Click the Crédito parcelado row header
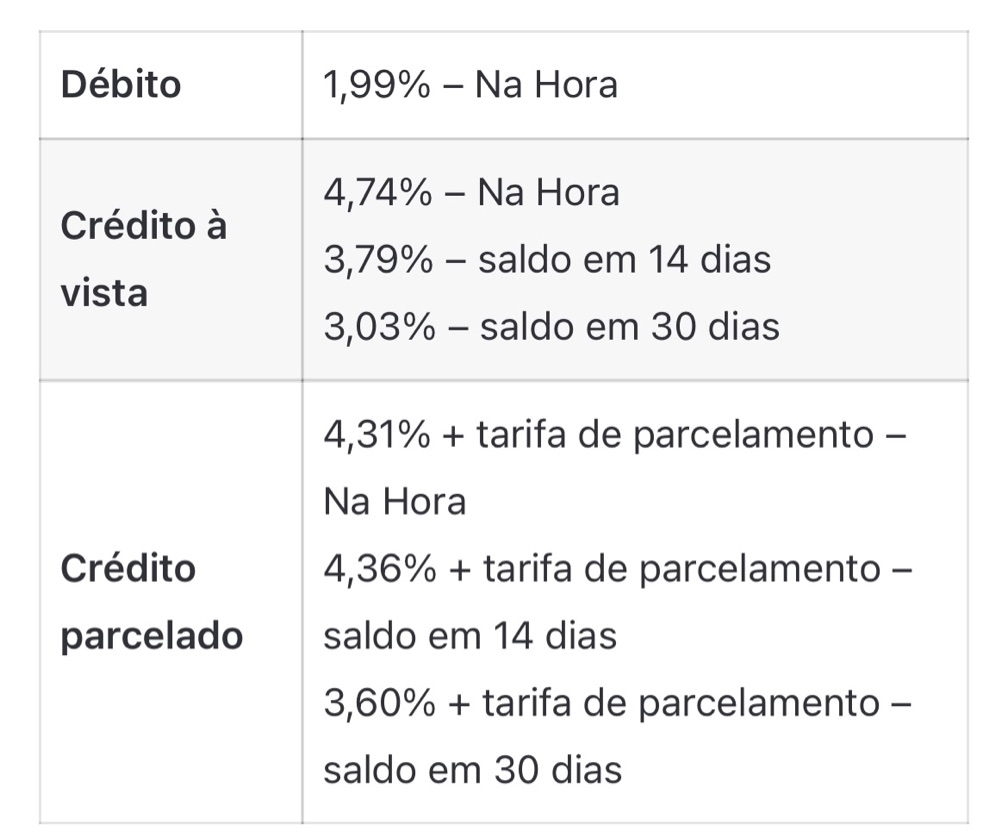The image size is (1008, 838). point(152,602)
